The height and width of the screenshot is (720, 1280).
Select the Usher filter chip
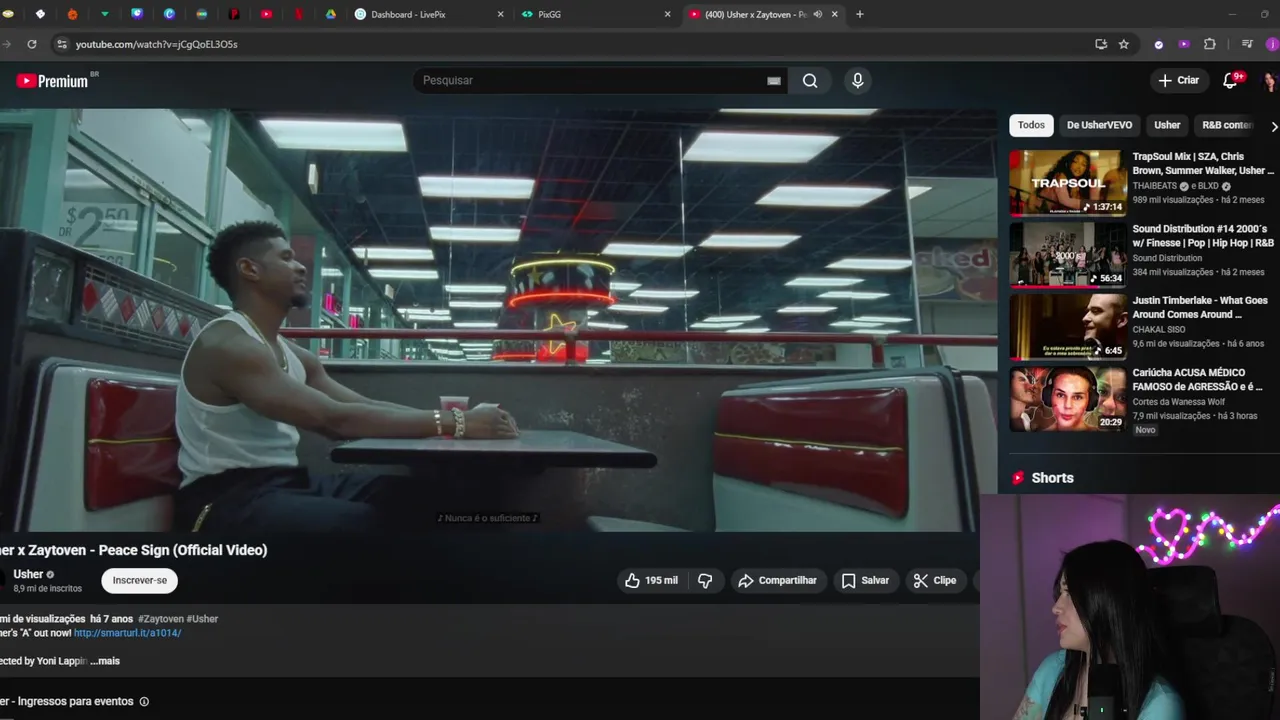point(1167,125)
